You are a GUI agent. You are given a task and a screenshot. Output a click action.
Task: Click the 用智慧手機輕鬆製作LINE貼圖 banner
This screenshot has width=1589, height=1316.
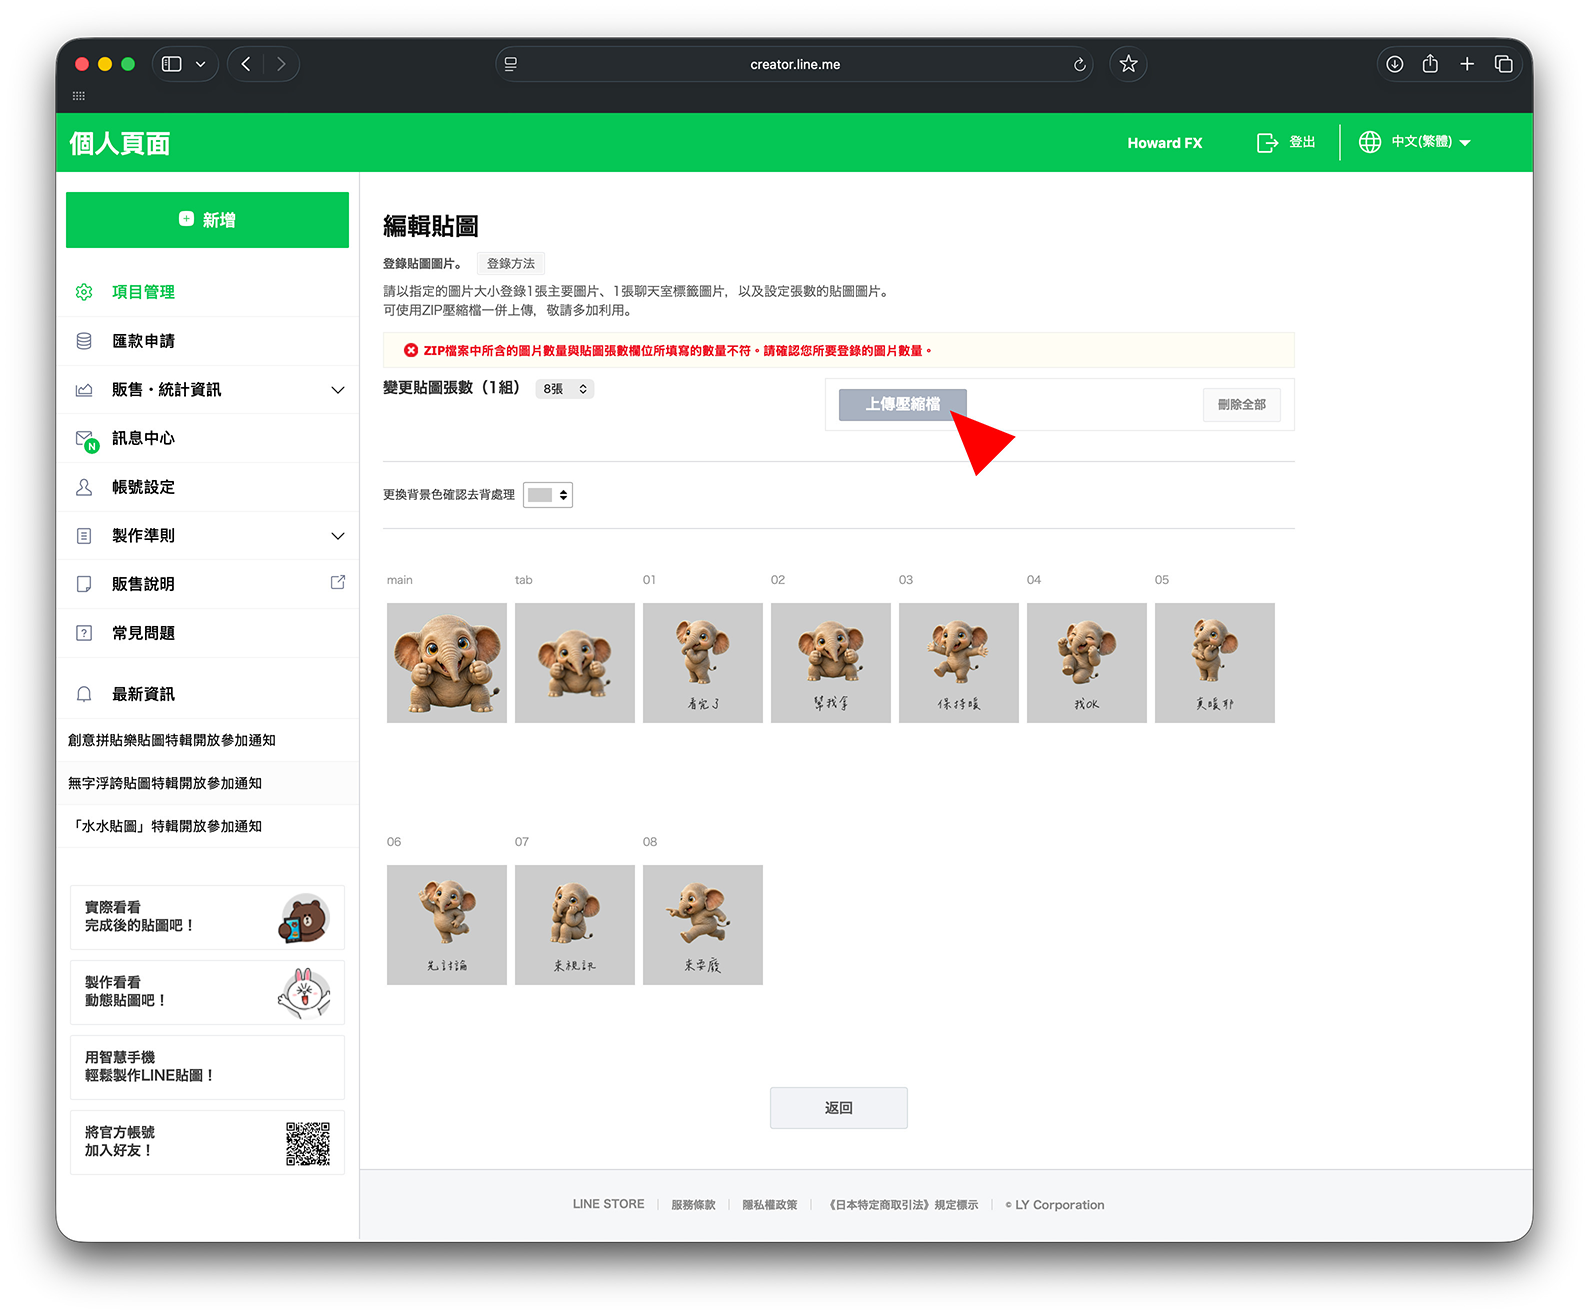207,1067
